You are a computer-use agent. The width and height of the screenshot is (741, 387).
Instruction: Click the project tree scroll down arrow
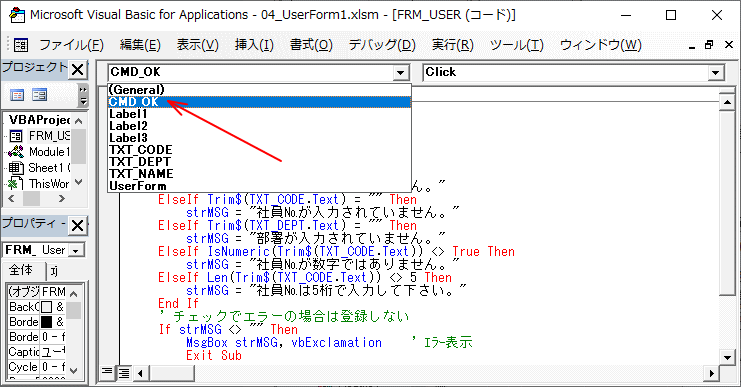tap(79, 182)
